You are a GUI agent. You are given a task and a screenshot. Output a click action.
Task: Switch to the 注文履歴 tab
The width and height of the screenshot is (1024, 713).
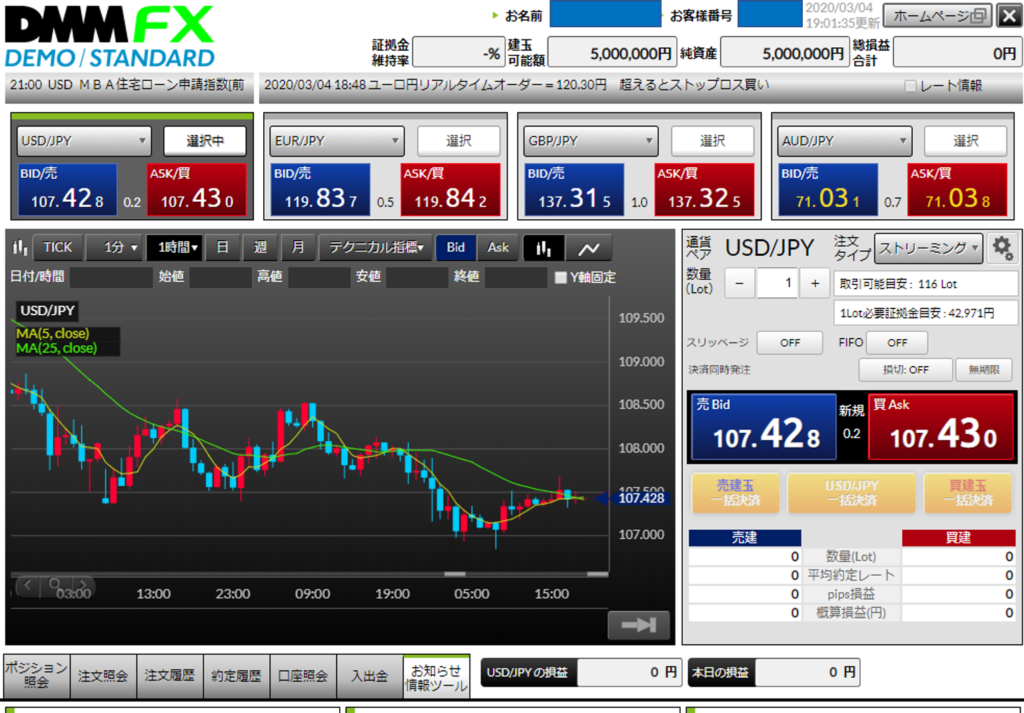pos(170,676)
